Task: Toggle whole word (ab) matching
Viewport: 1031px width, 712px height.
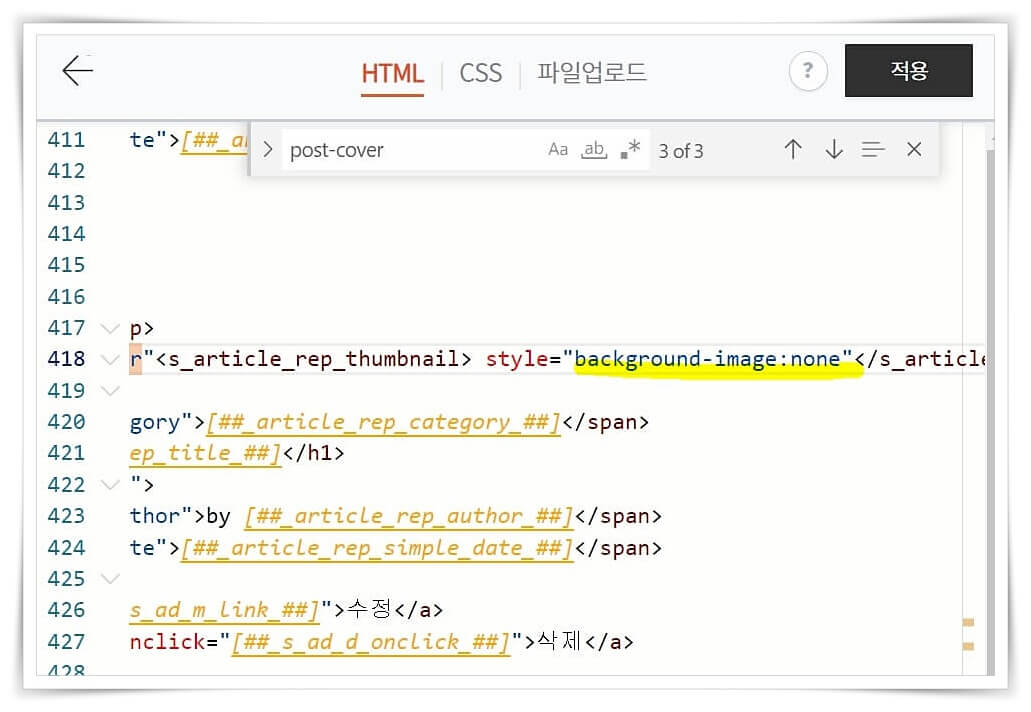Action: pyautogui.click(x=593, y=148)
